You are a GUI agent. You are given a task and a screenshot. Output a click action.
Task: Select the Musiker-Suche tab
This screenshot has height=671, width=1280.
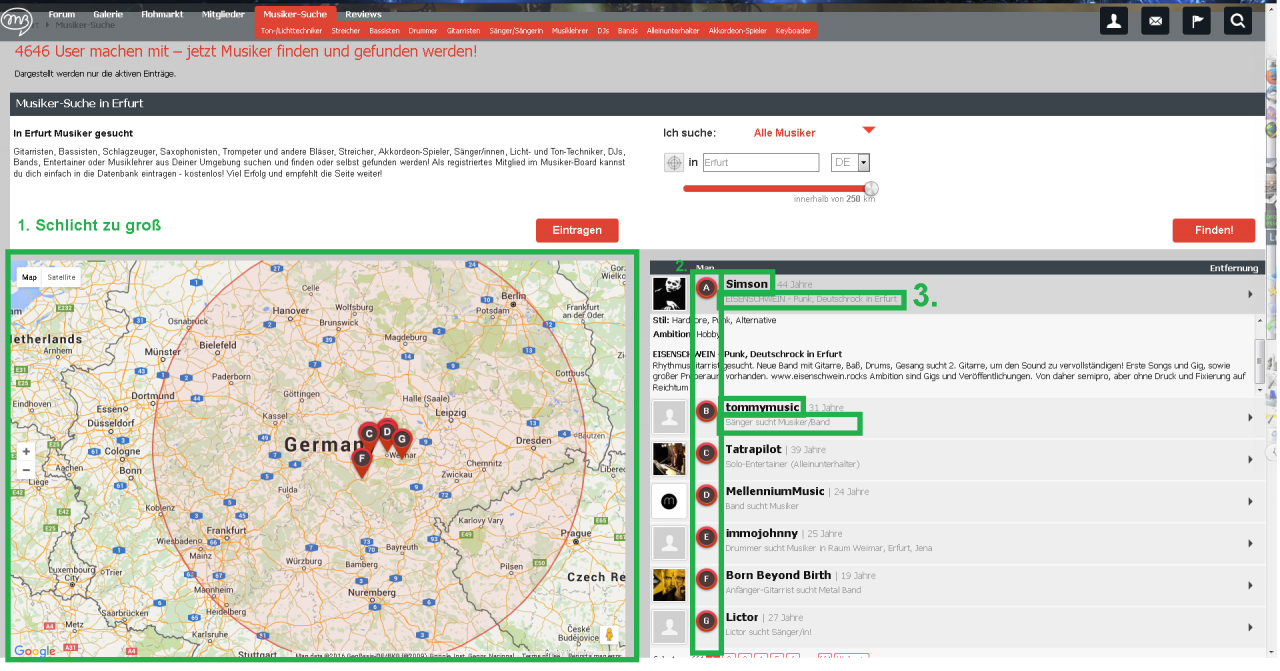(x=295, y=14)
